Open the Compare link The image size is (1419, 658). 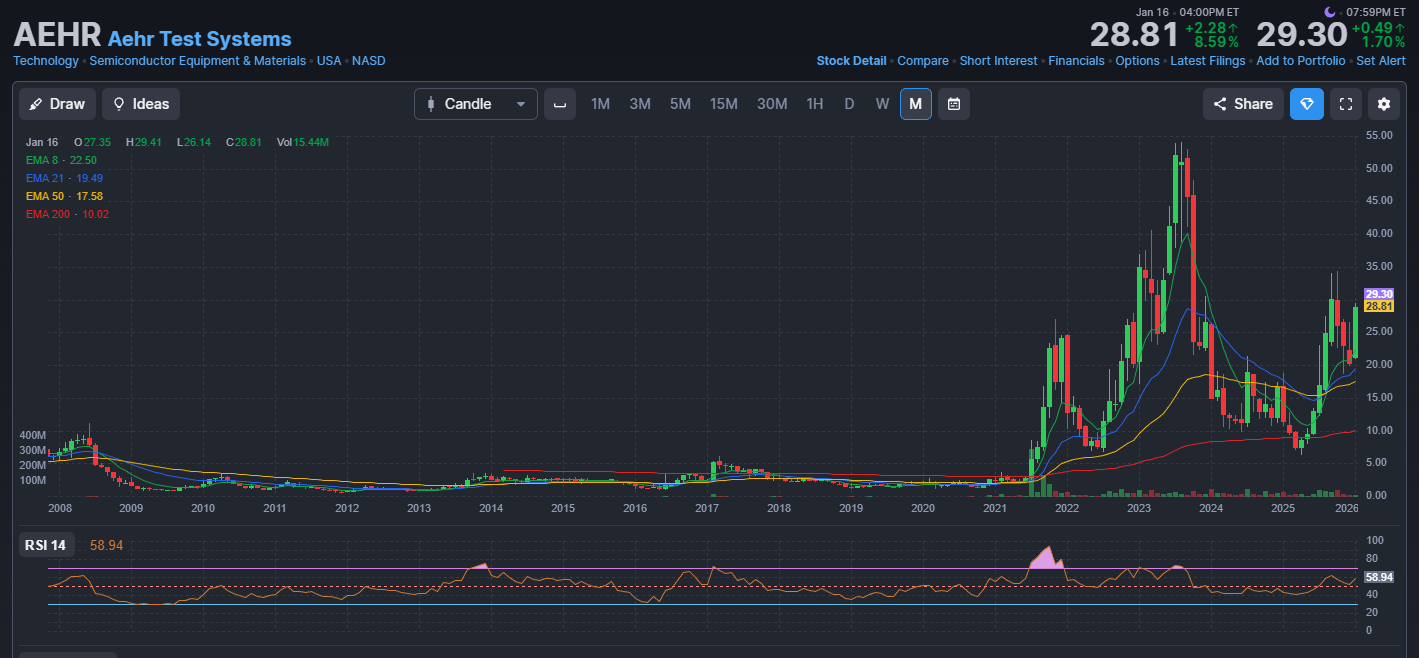click(923, 61)
